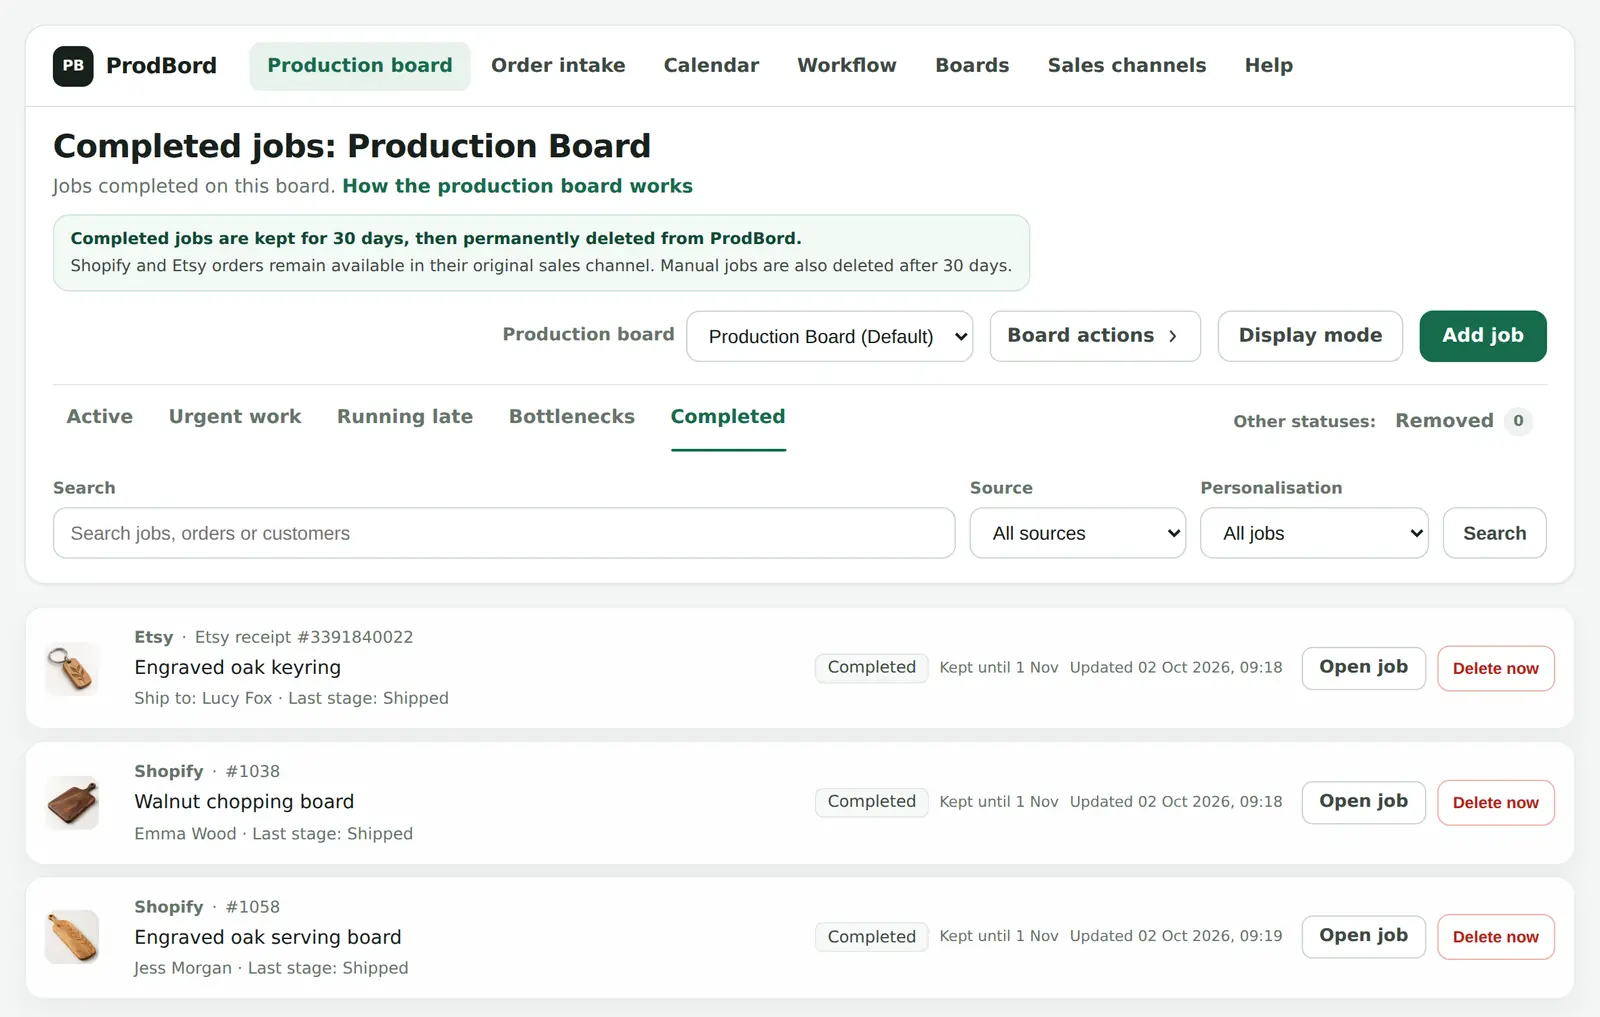Select the Running late tab

click(405, 417)
